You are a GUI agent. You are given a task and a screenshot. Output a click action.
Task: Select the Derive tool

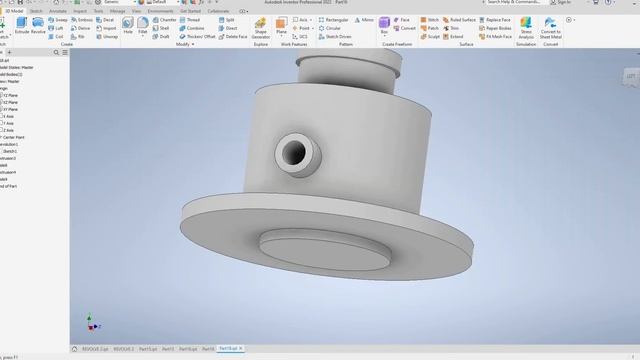pos(81,28)
